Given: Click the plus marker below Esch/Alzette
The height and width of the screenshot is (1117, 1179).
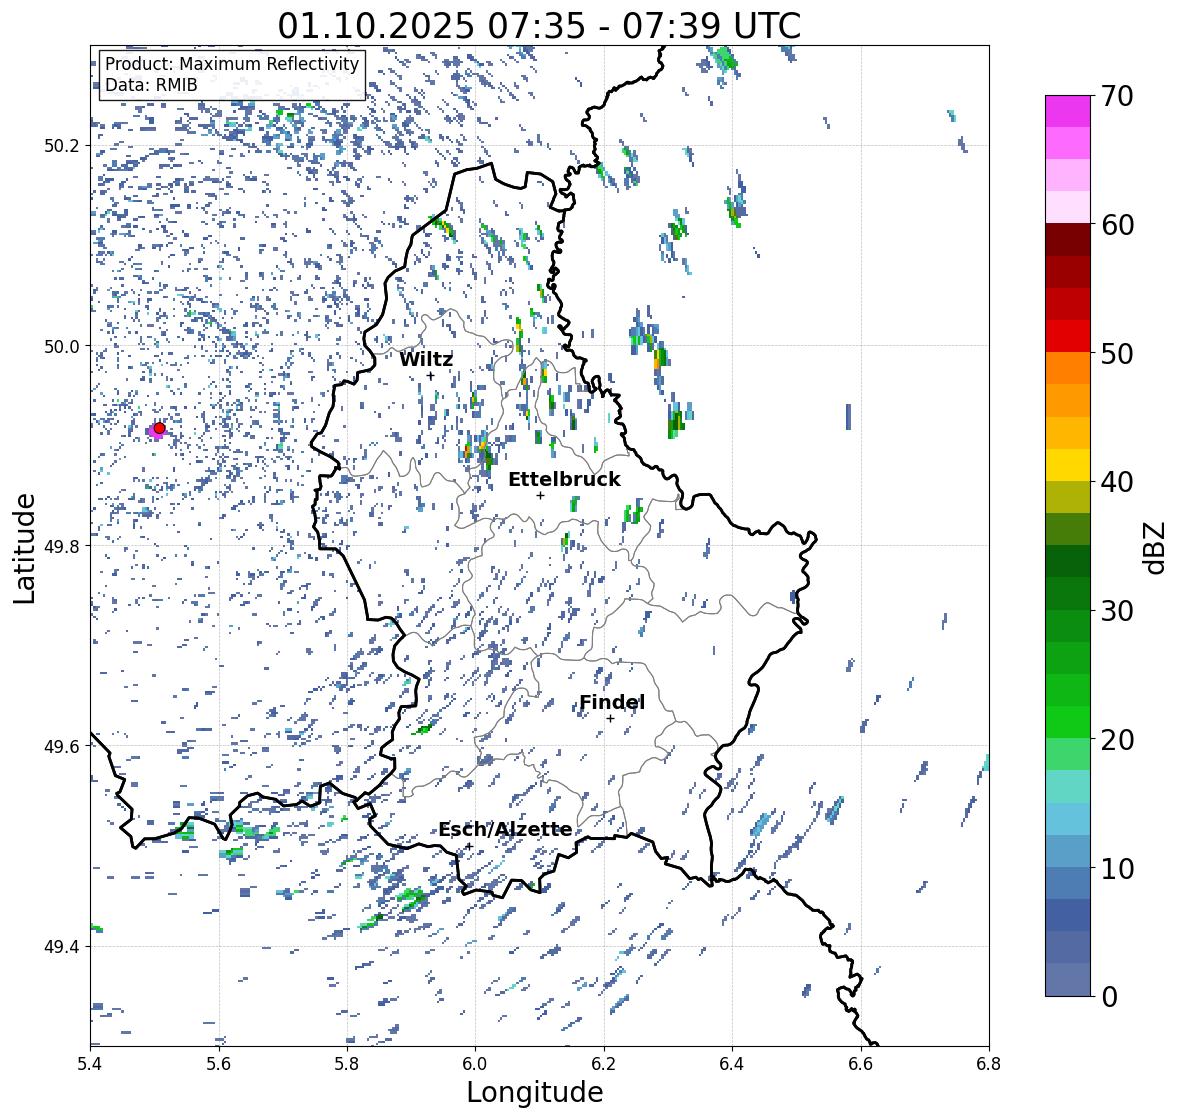Looking at the screenshot, I should (x=468, y=846).
